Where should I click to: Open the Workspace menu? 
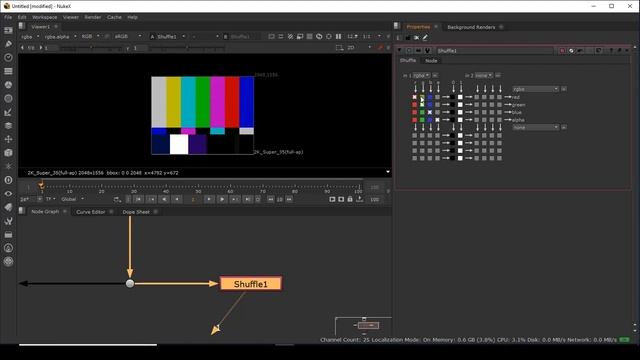point(44,17)
